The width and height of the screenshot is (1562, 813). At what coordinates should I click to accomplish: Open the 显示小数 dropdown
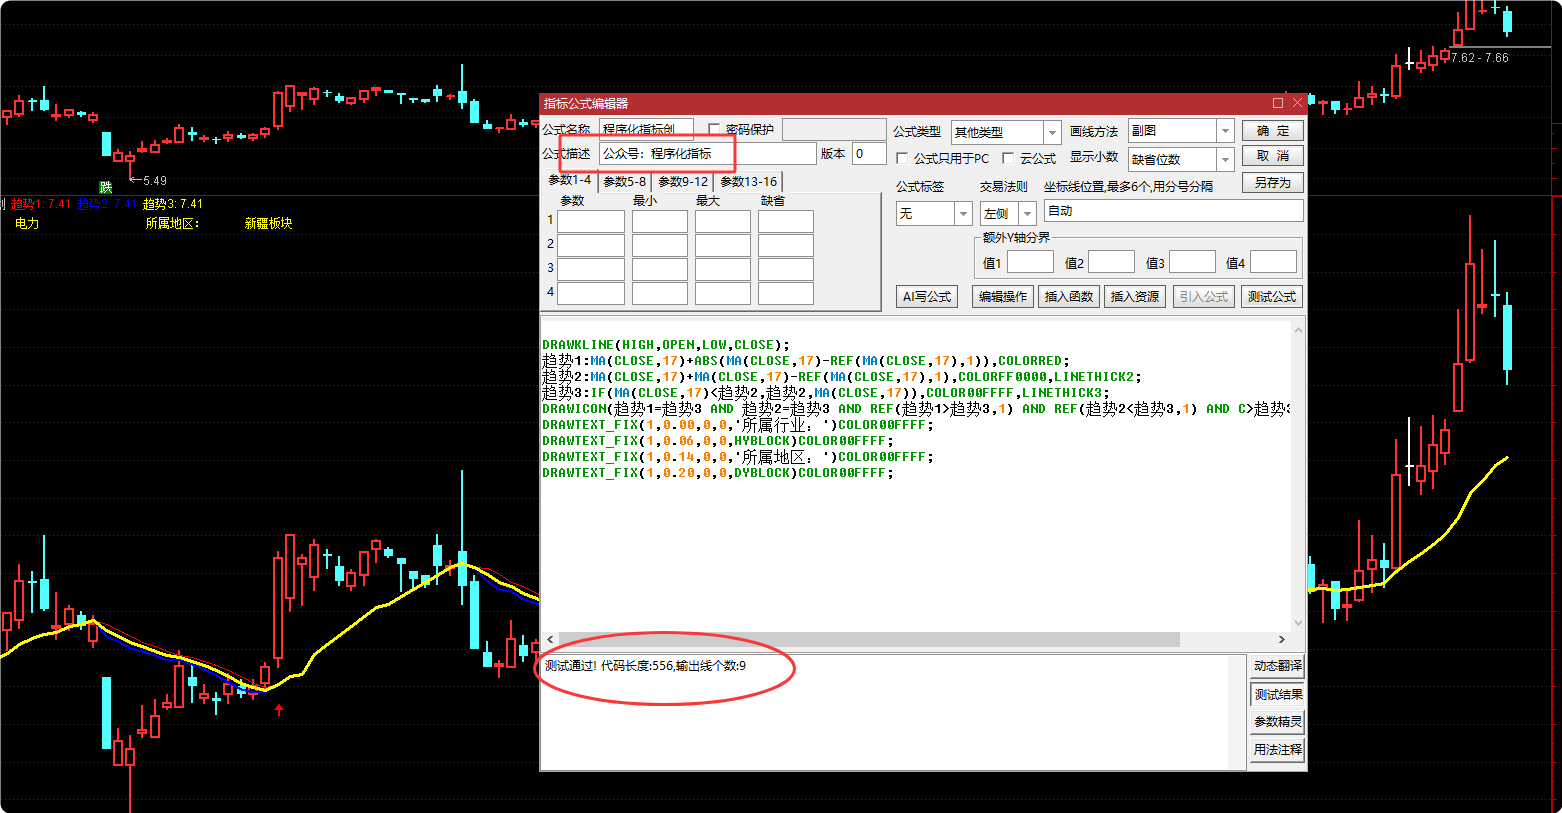(1224, 160)
